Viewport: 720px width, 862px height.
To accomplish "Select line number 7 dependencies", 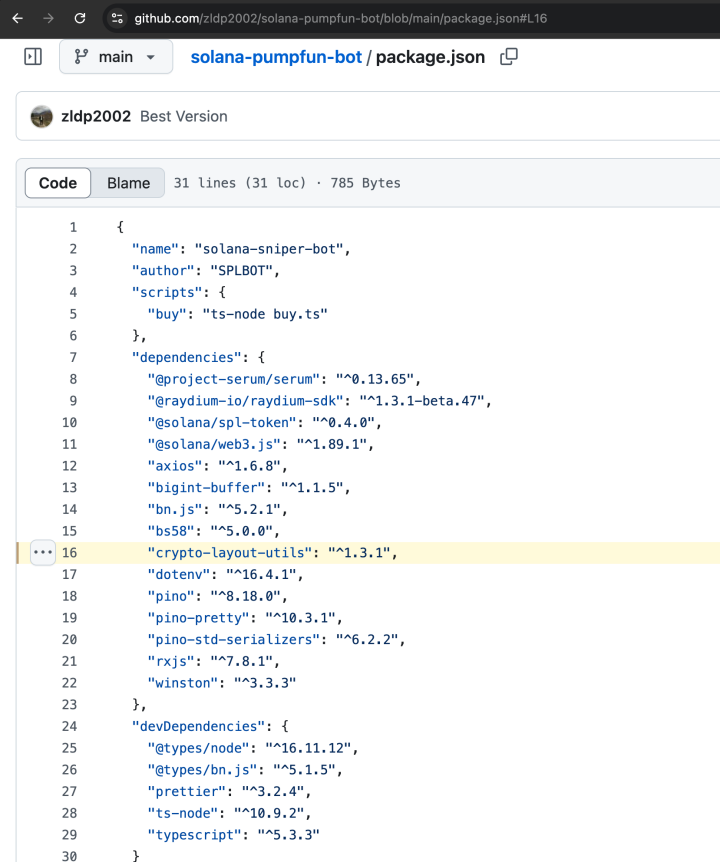I will pos(72,357).
